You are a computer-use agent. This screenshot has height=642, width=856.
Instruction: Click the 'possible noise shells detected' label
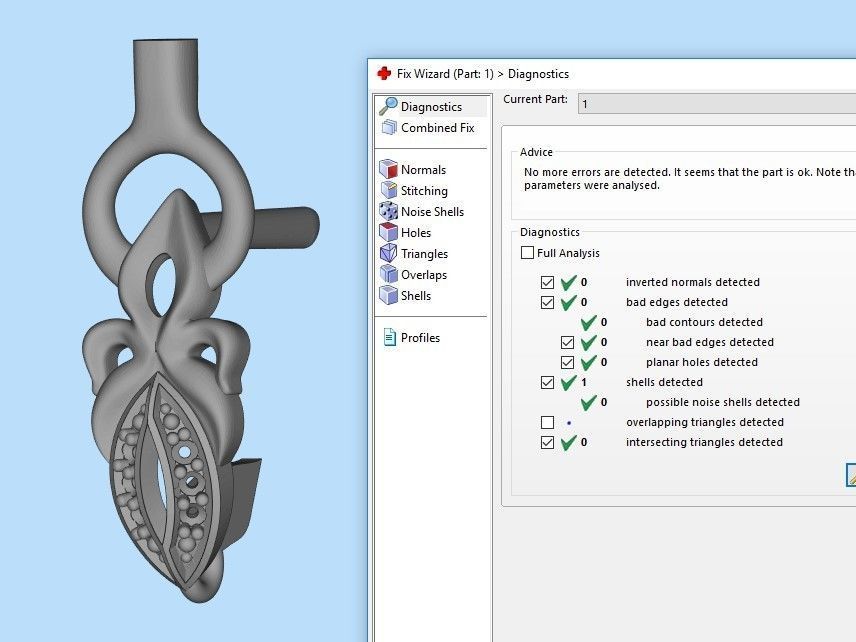tap(723, 402)
